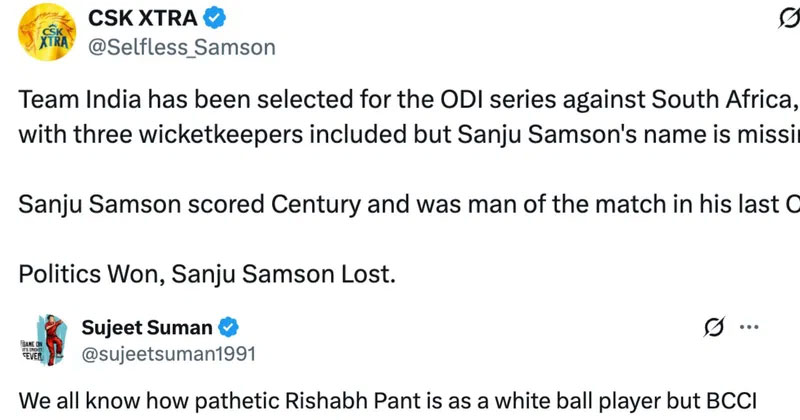Image resolution: width=800 pixels, height=420 pixels.
Task: Click the Sujeet Suman display name
Action: (146, 327)
